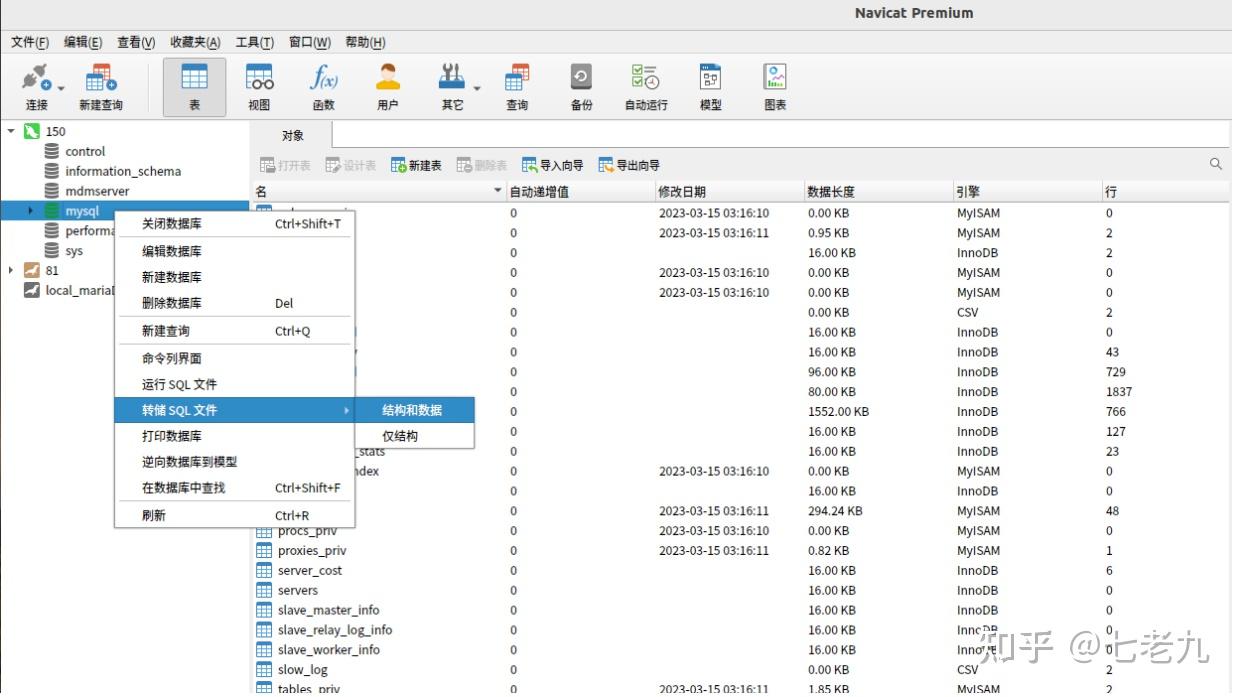The image size is (1241, 697).
Task: Launch the 导出向导 export wizard
Action: click(x=631, y=165)
